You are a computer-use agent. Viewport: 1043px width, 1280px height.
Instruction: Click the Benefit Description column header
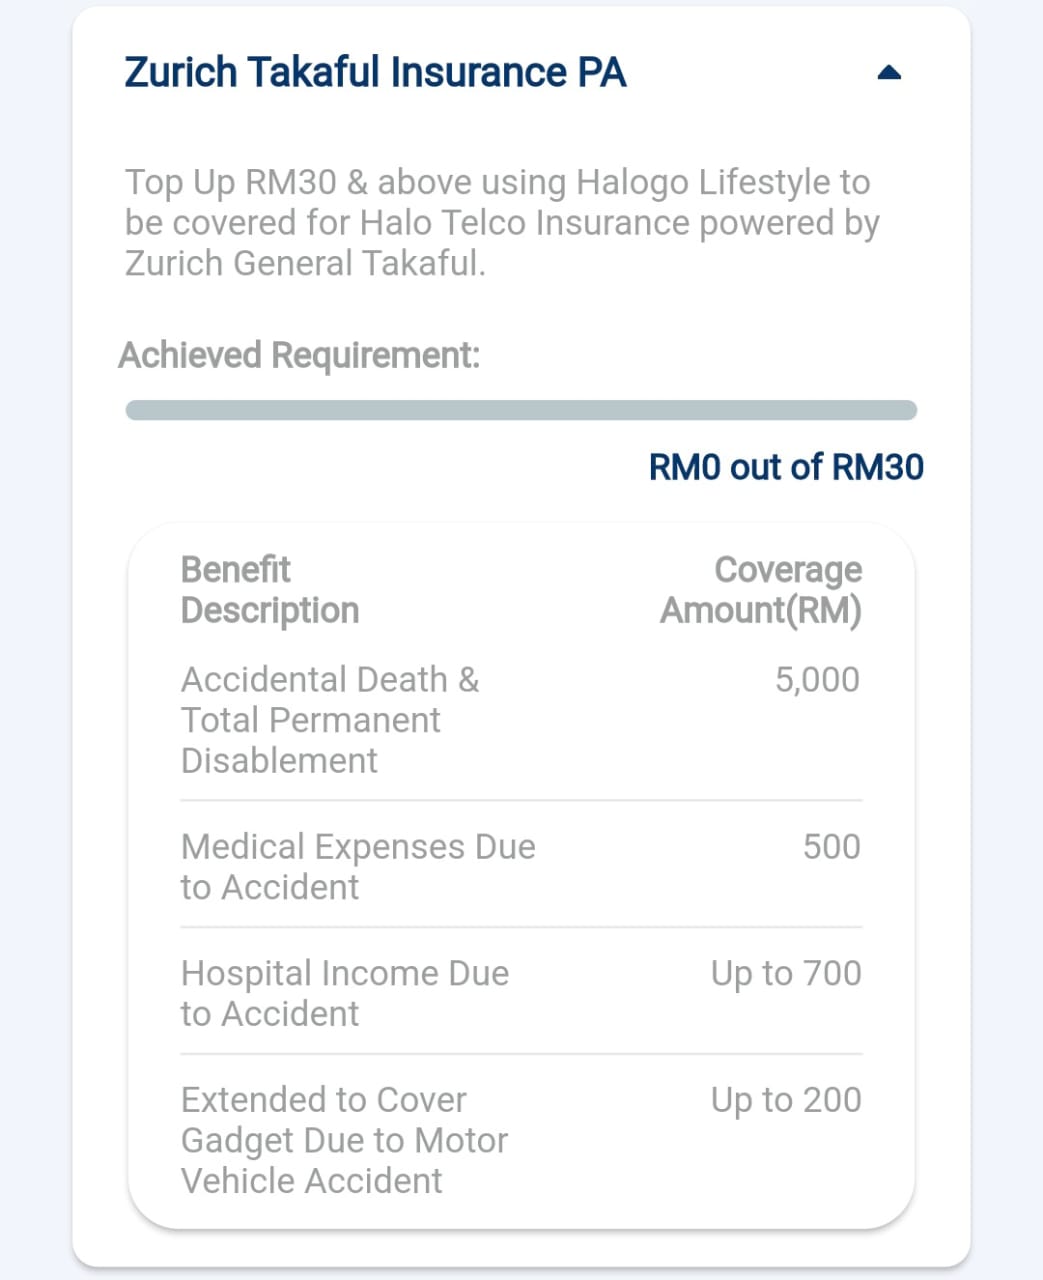point(270,590)
